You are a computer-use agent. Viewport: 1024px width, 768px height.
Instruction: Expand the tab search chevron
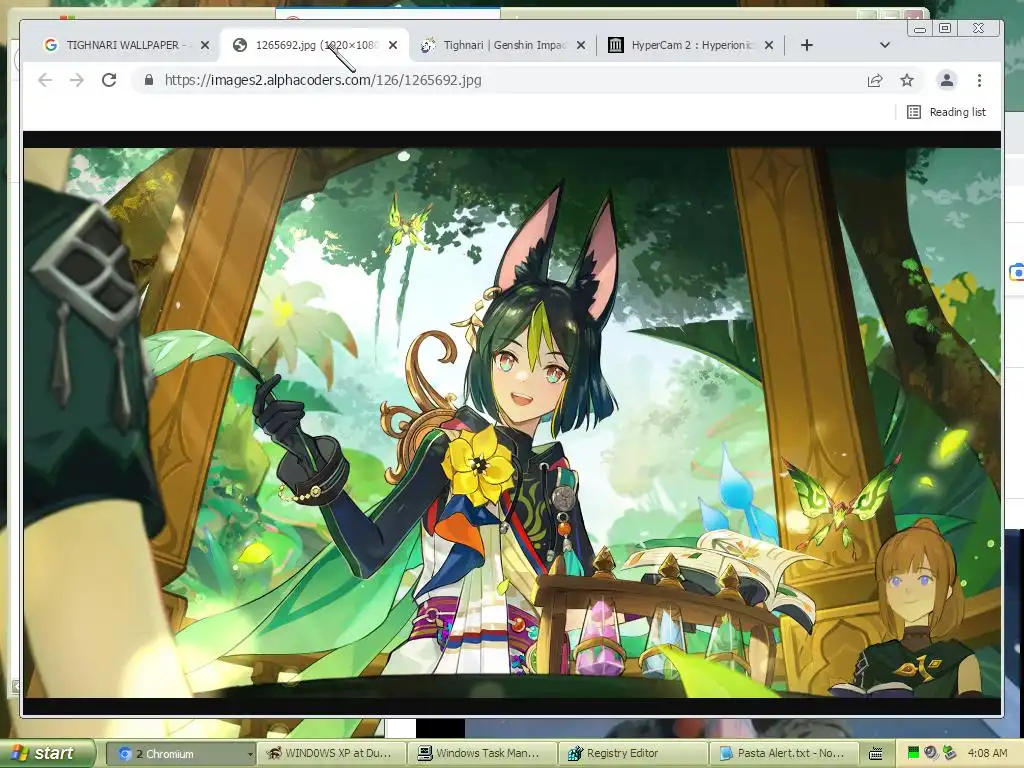pos(885,45)
